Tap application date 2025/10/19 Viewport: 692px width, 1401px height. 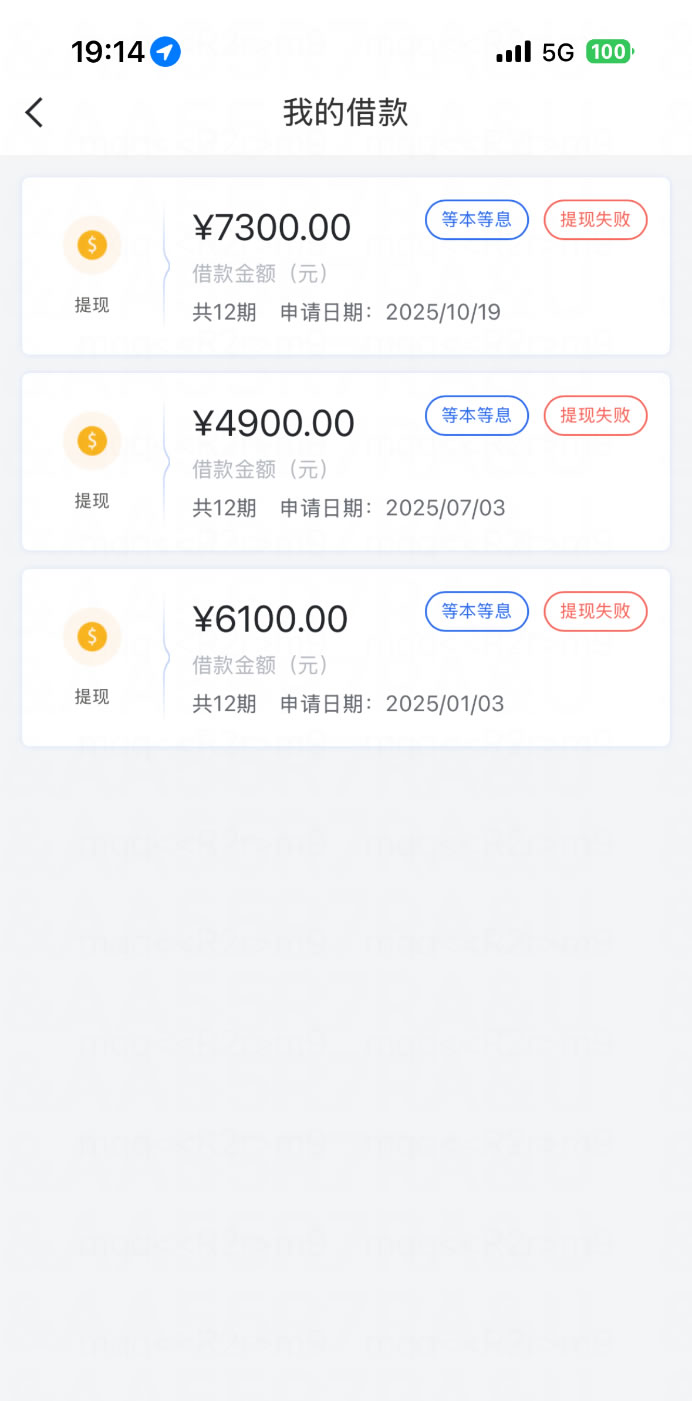(x=442, y=312)
